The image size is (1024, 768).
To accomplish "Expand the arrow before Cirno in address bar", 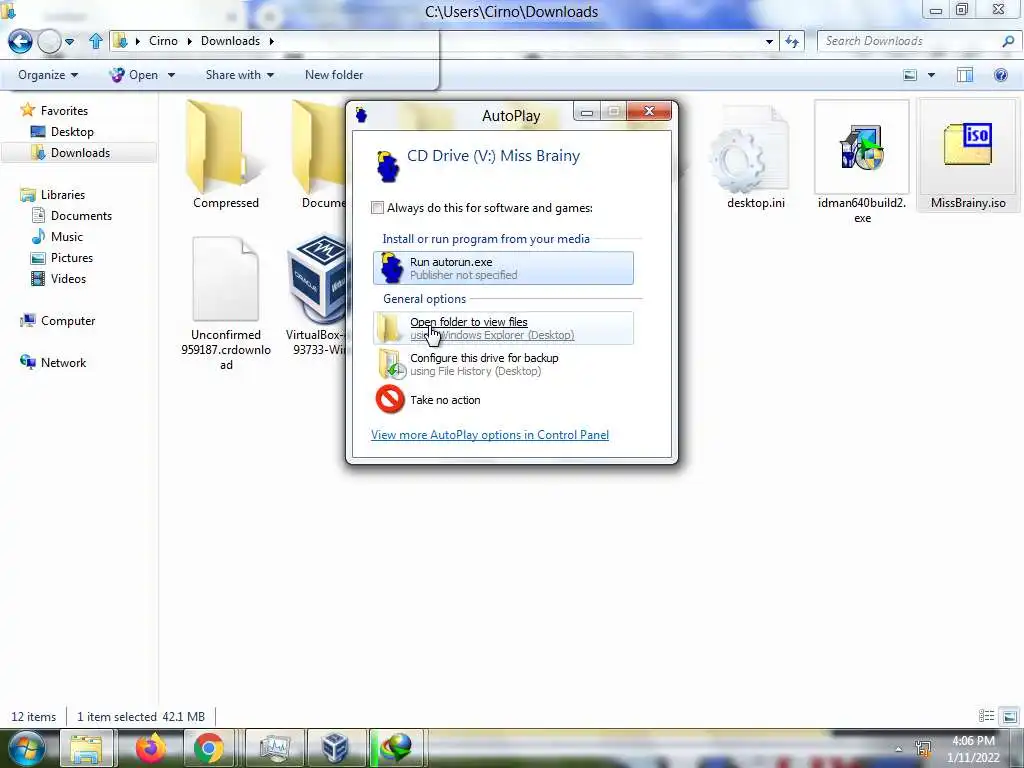I will point(138,41).
